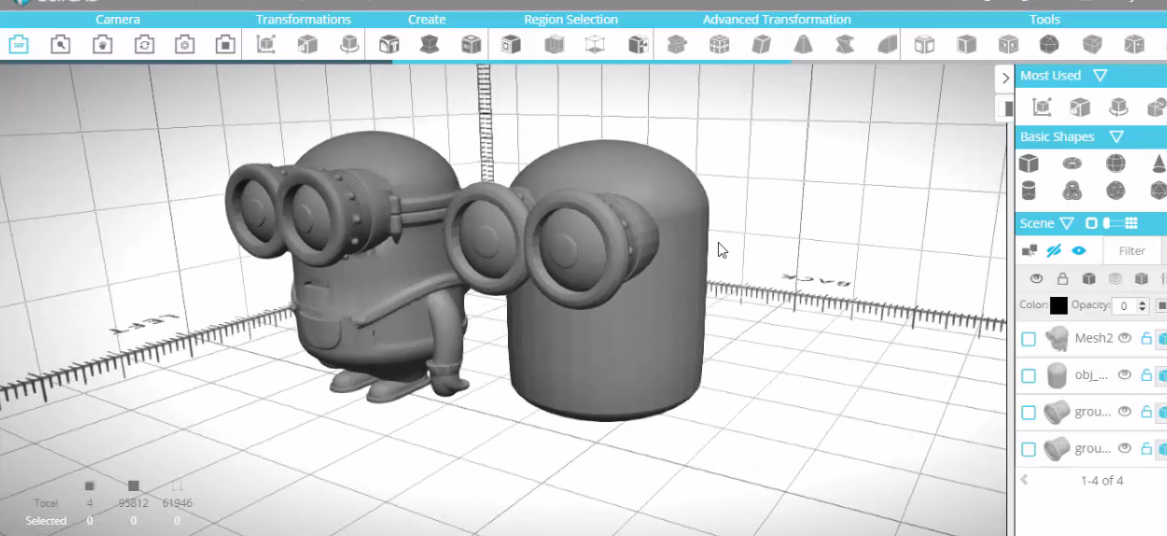Open the black Color swatch

(1058, 305)
